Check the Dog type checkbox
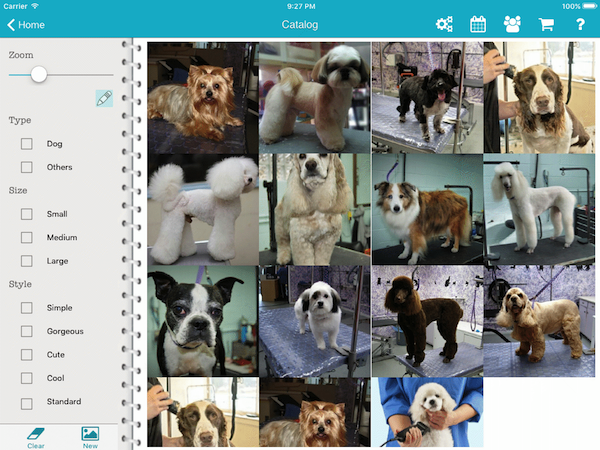This screenshot has width=600, height=450. [x=27, y=144]
